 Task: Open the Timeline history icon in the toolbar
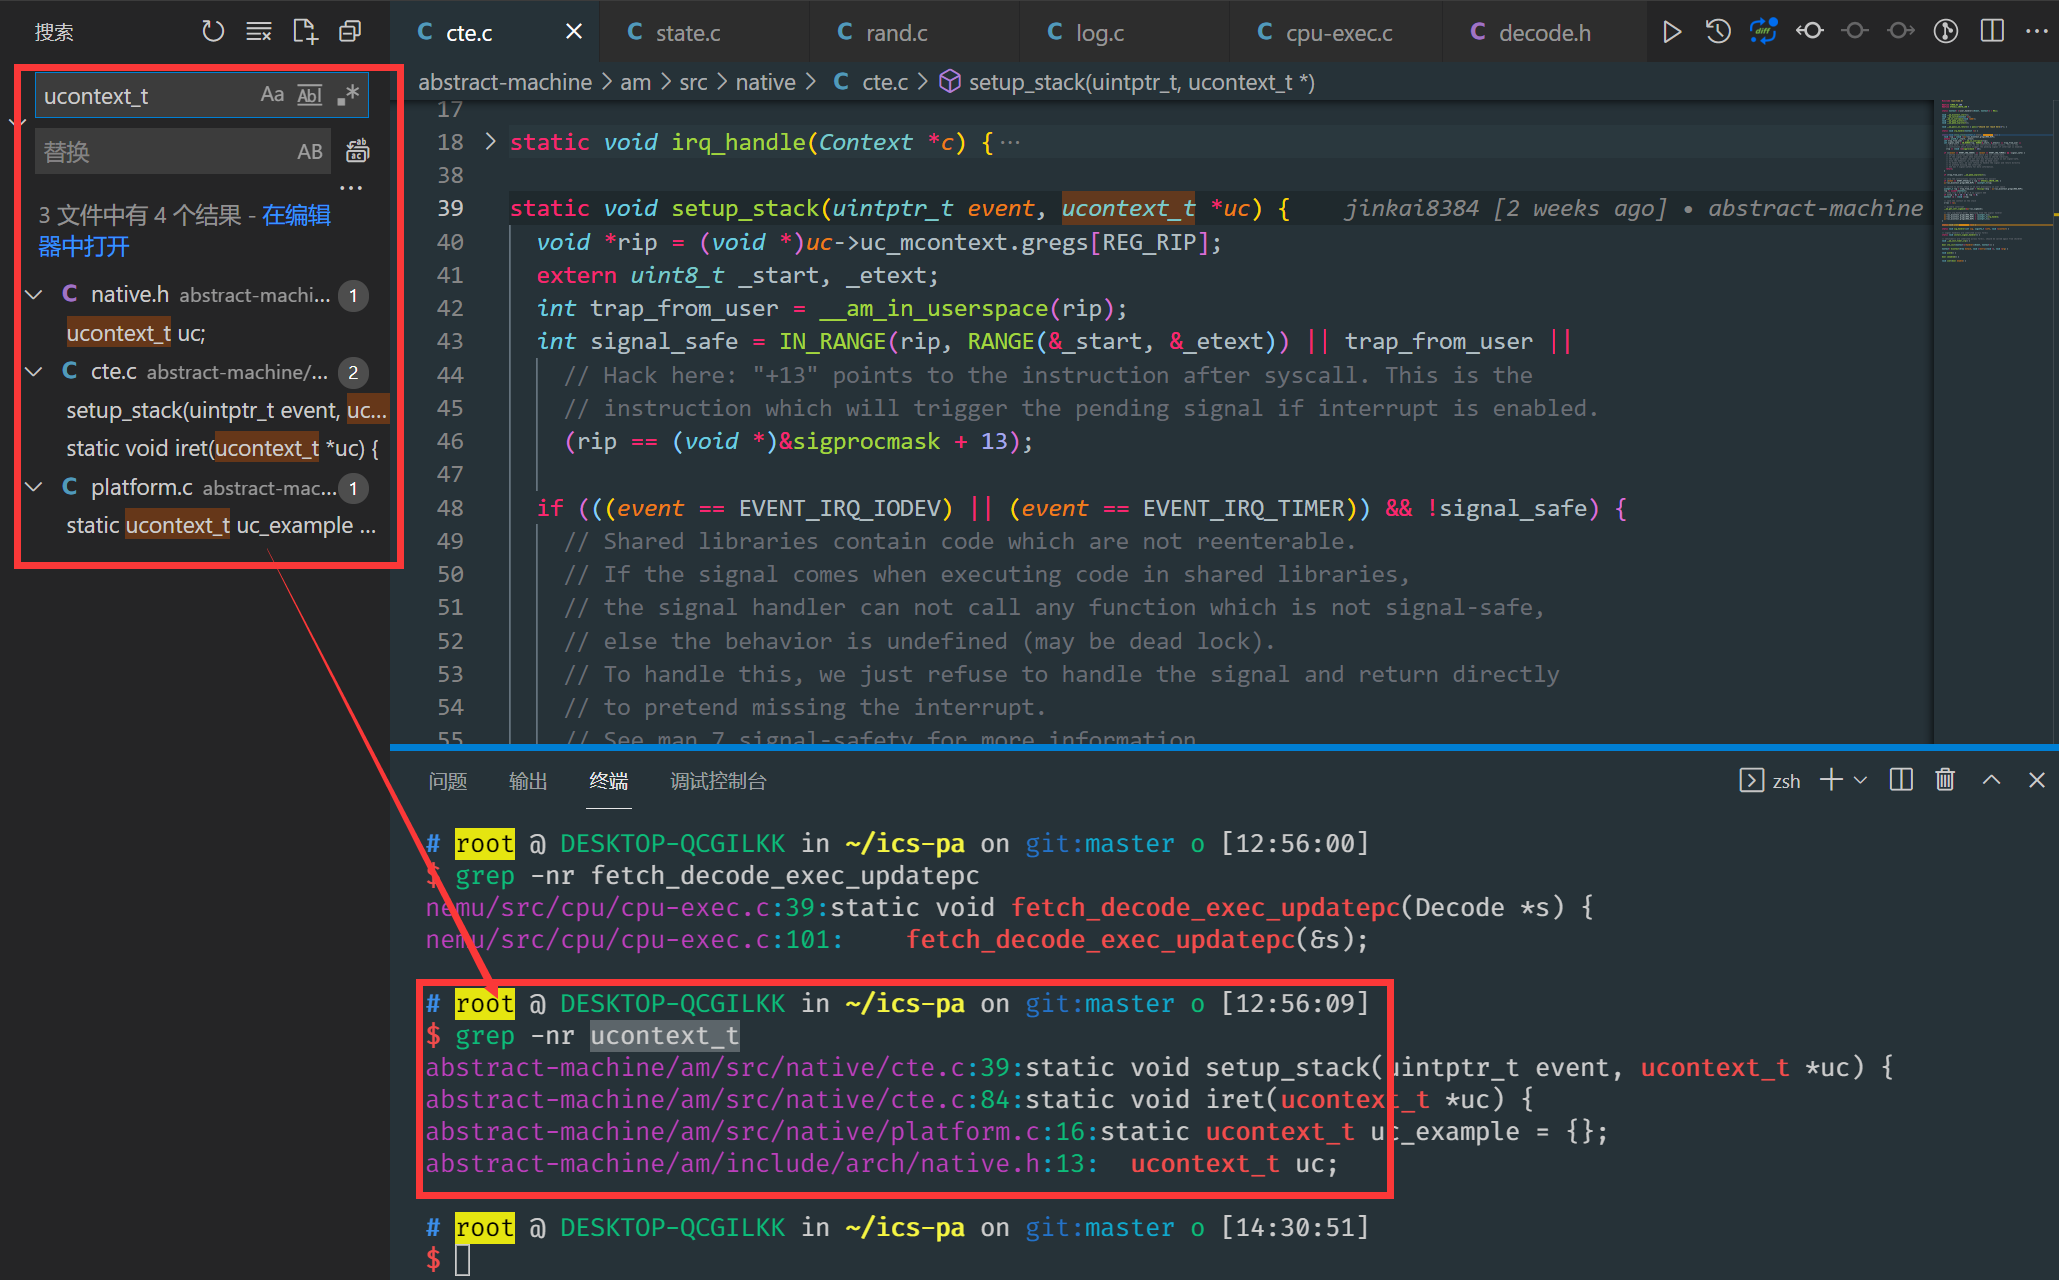1718,31
